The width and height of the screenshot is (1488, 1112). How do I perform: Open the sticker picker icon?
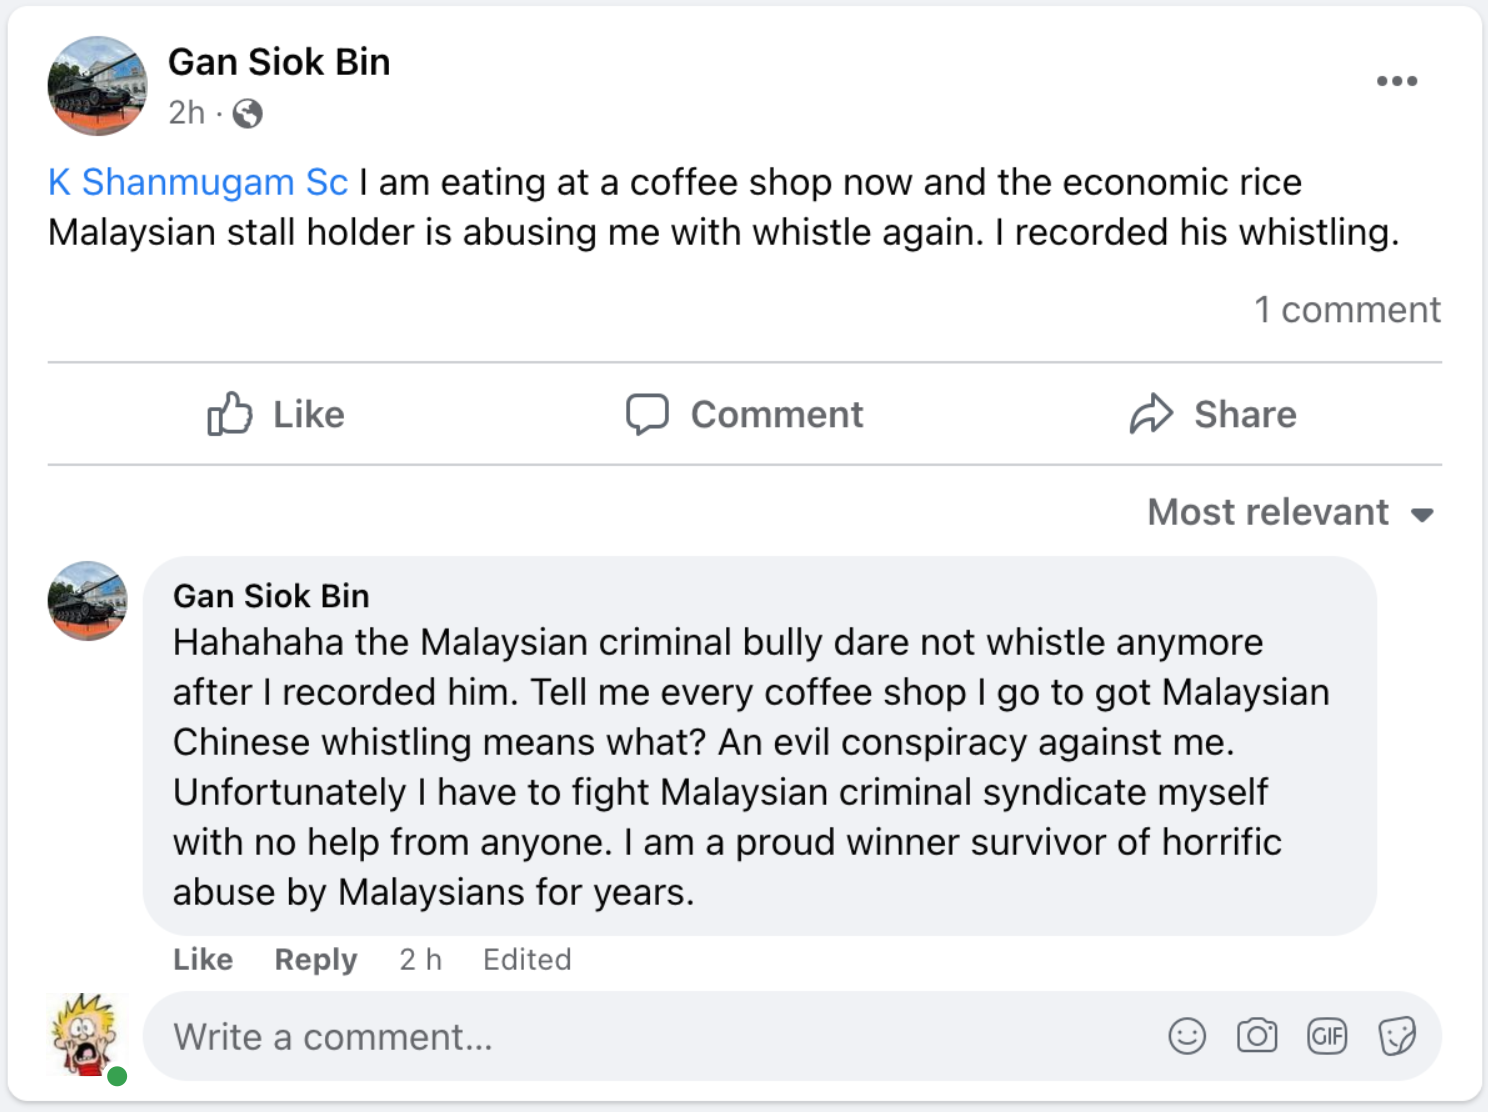(1397, 1036)
